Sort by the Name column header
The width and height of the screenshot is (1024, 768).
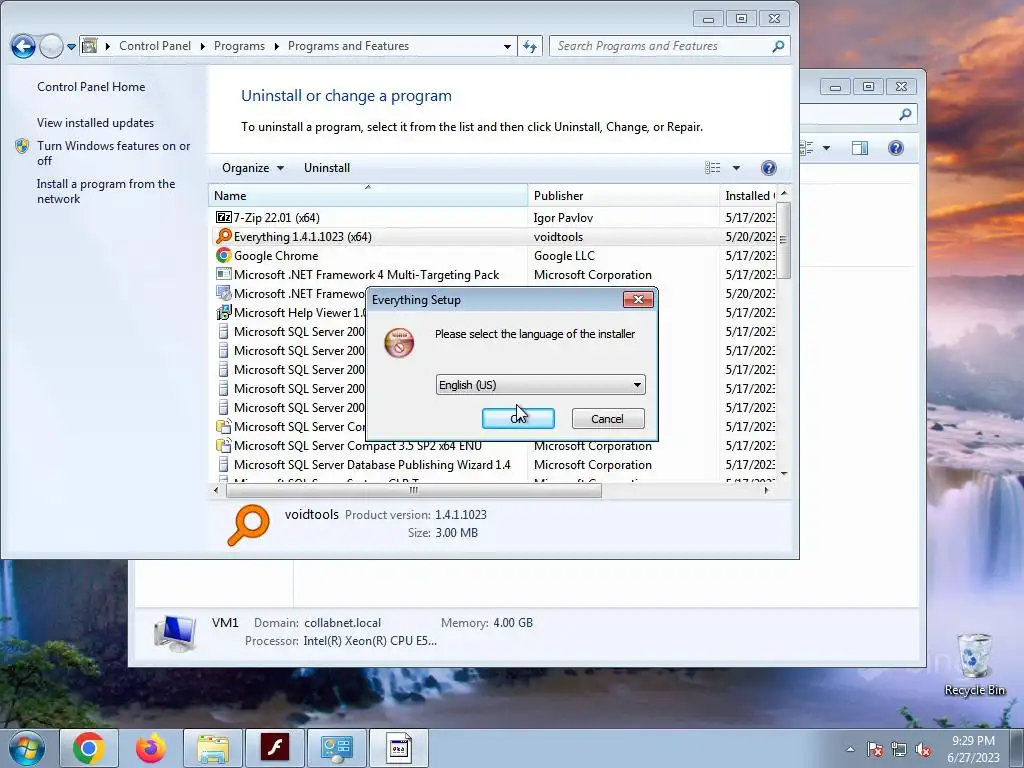368,196
